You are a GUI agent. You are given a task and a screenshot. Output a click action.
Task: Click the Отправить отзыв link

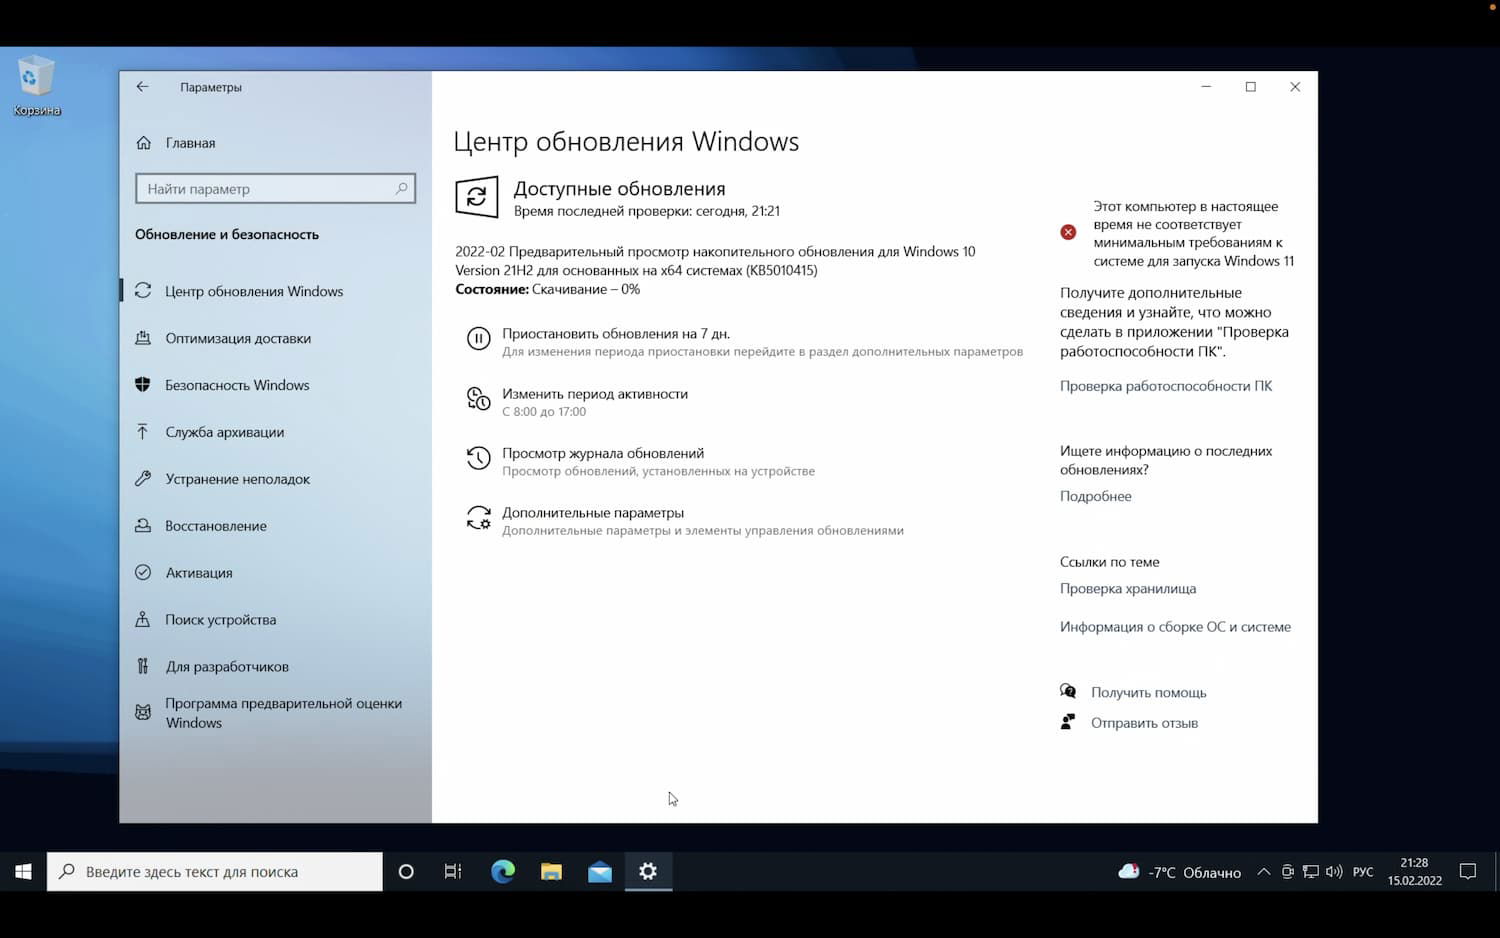coord(1144,723)
